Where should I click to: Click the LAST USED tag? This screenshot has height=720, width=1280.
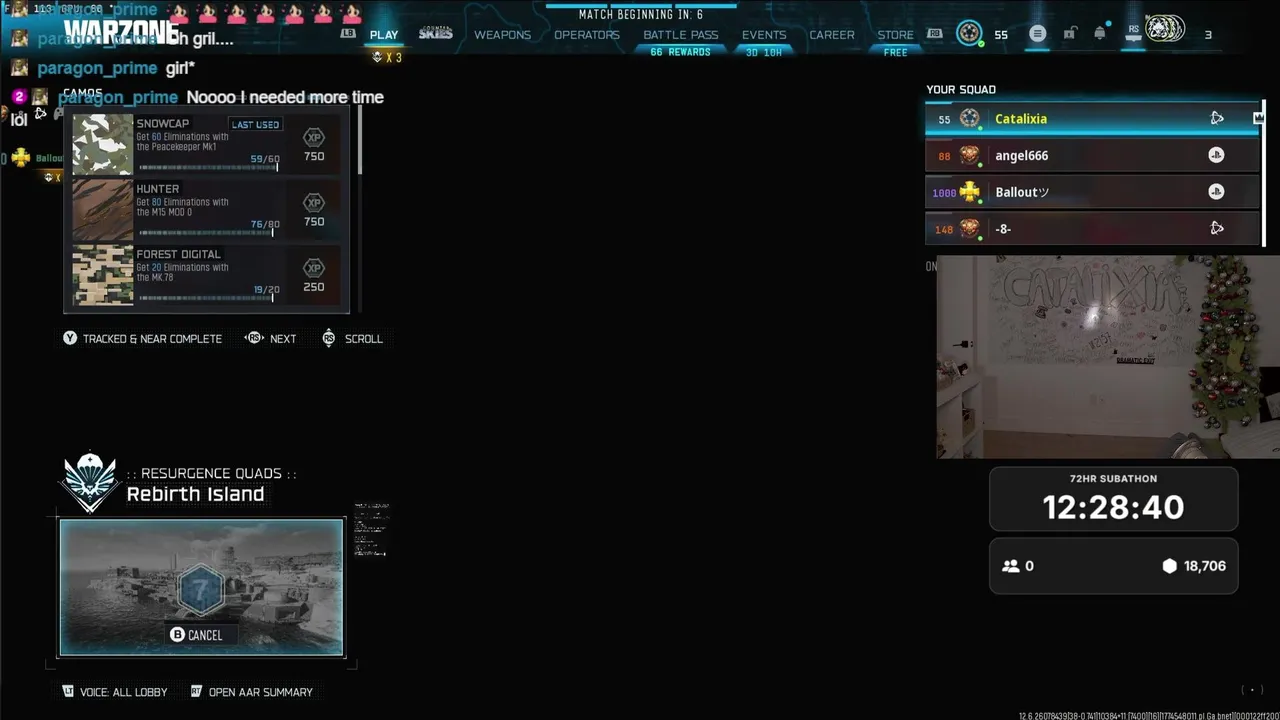(255, 125)
